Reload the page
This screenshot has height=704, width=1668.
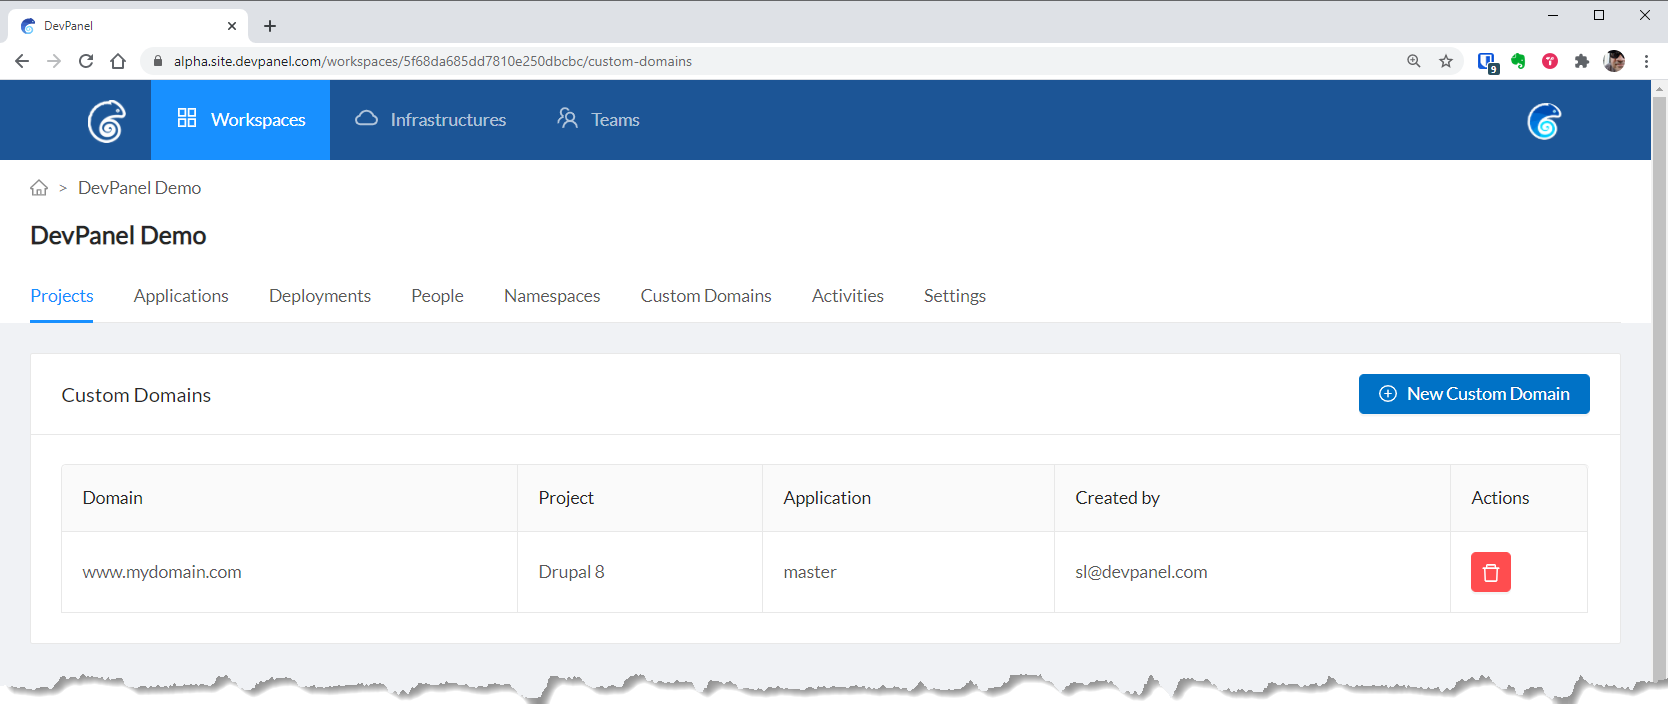point(86,61)
